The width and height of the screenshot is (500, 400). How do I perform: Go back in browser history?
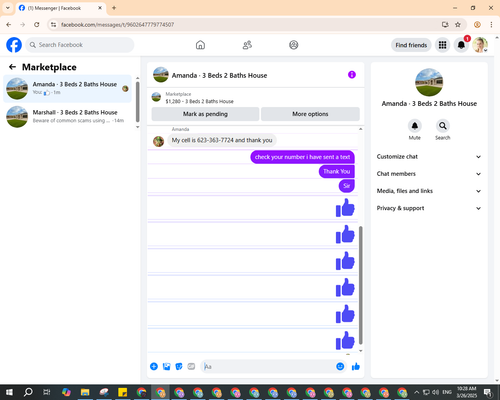(x=9, y=25)
